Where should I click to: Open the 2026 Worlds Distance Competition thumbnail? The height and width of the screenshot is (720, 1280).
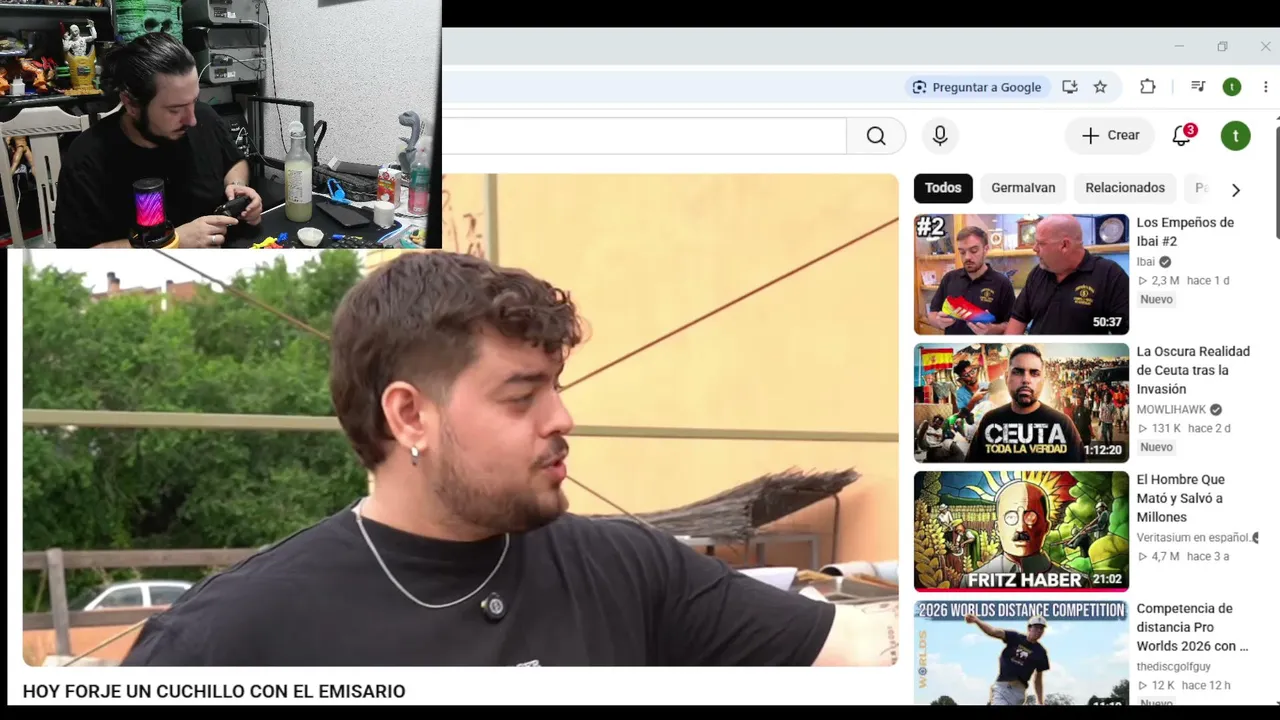click(x=1021, y=654)
